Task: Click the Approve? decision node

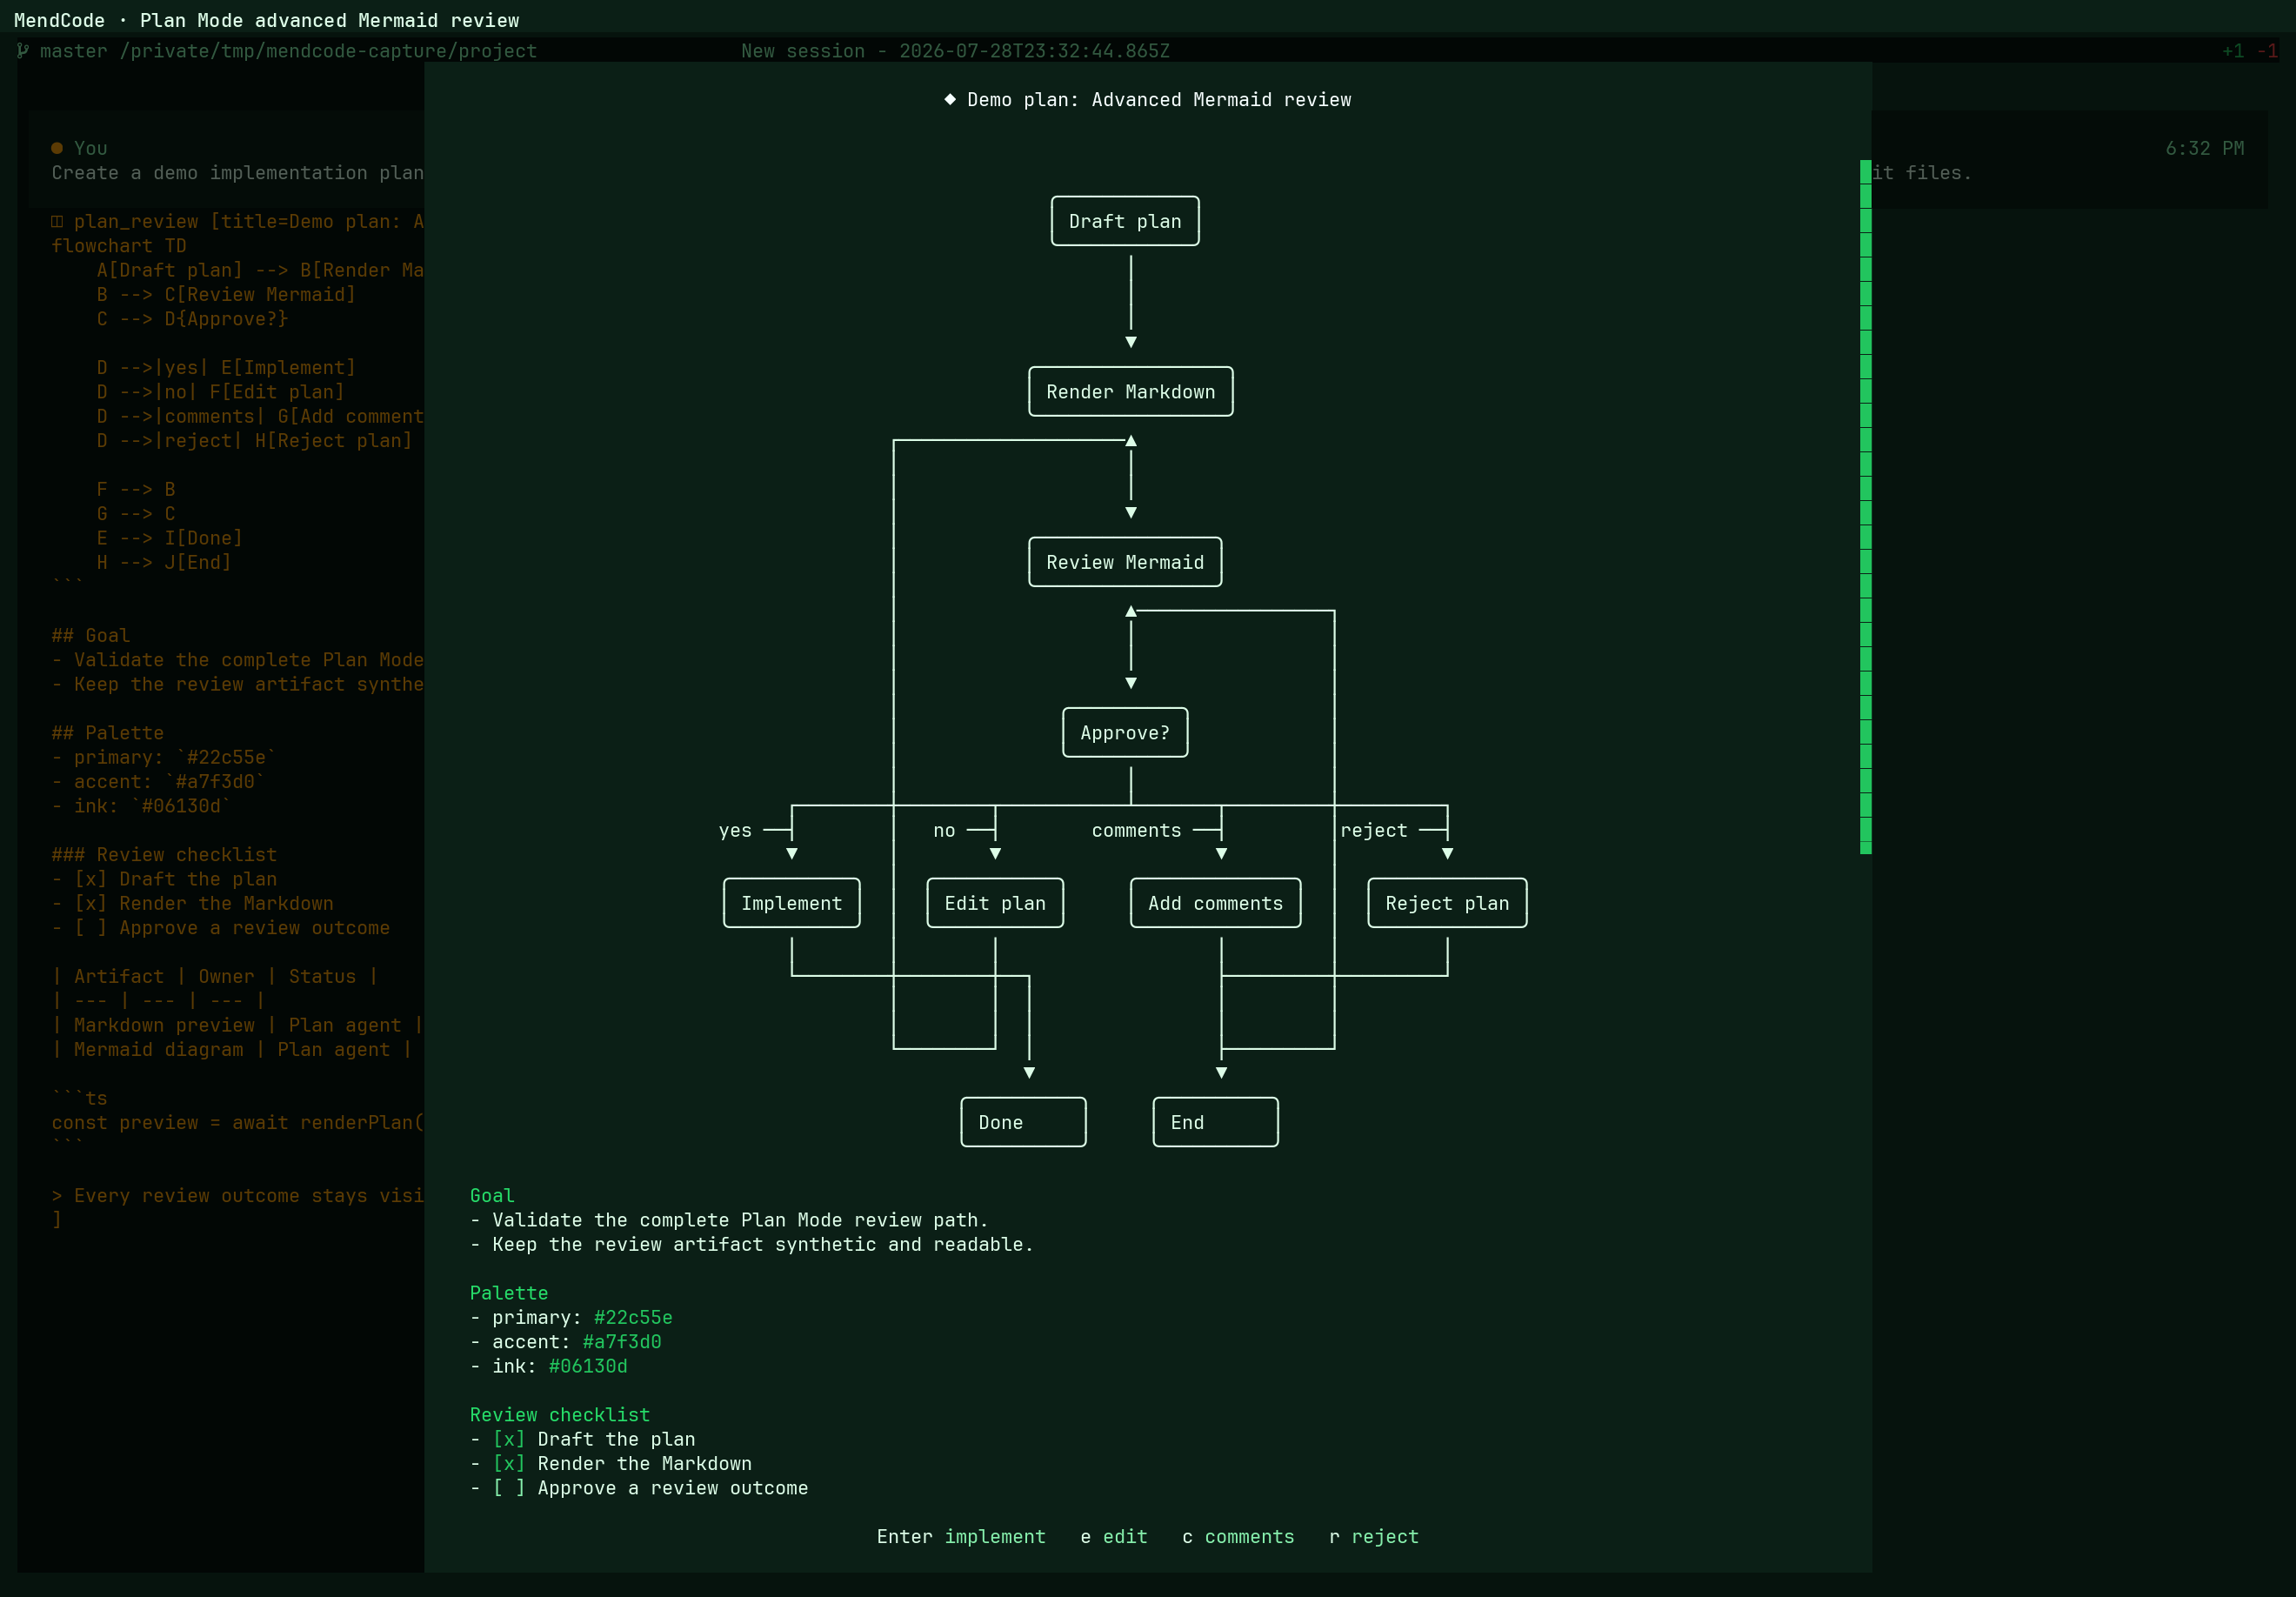Action: pos(1125,733)
